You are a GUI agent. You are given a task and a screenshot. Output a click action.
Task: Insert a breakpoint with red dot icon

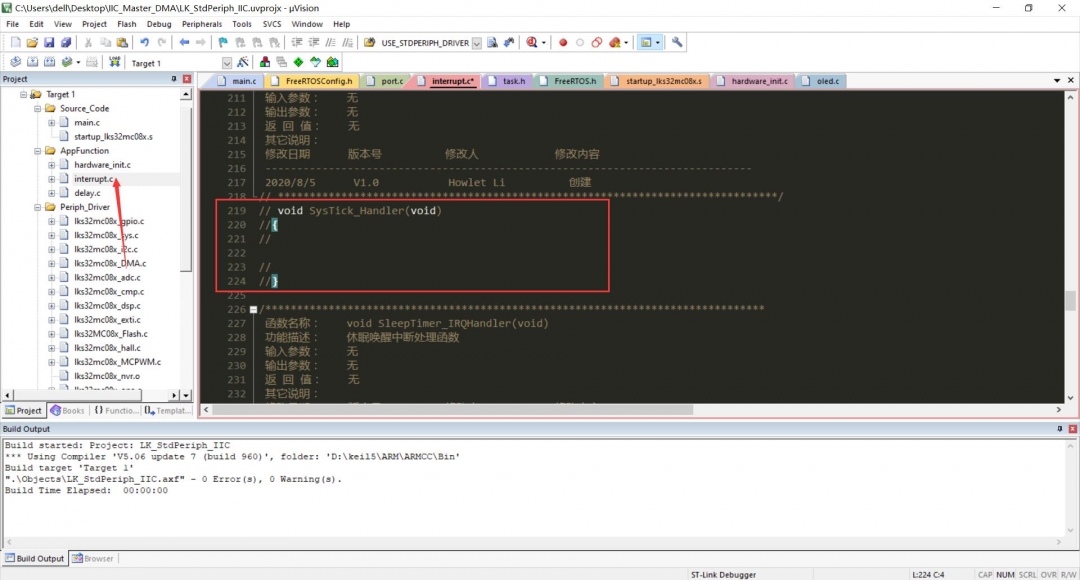click(563, 43)
